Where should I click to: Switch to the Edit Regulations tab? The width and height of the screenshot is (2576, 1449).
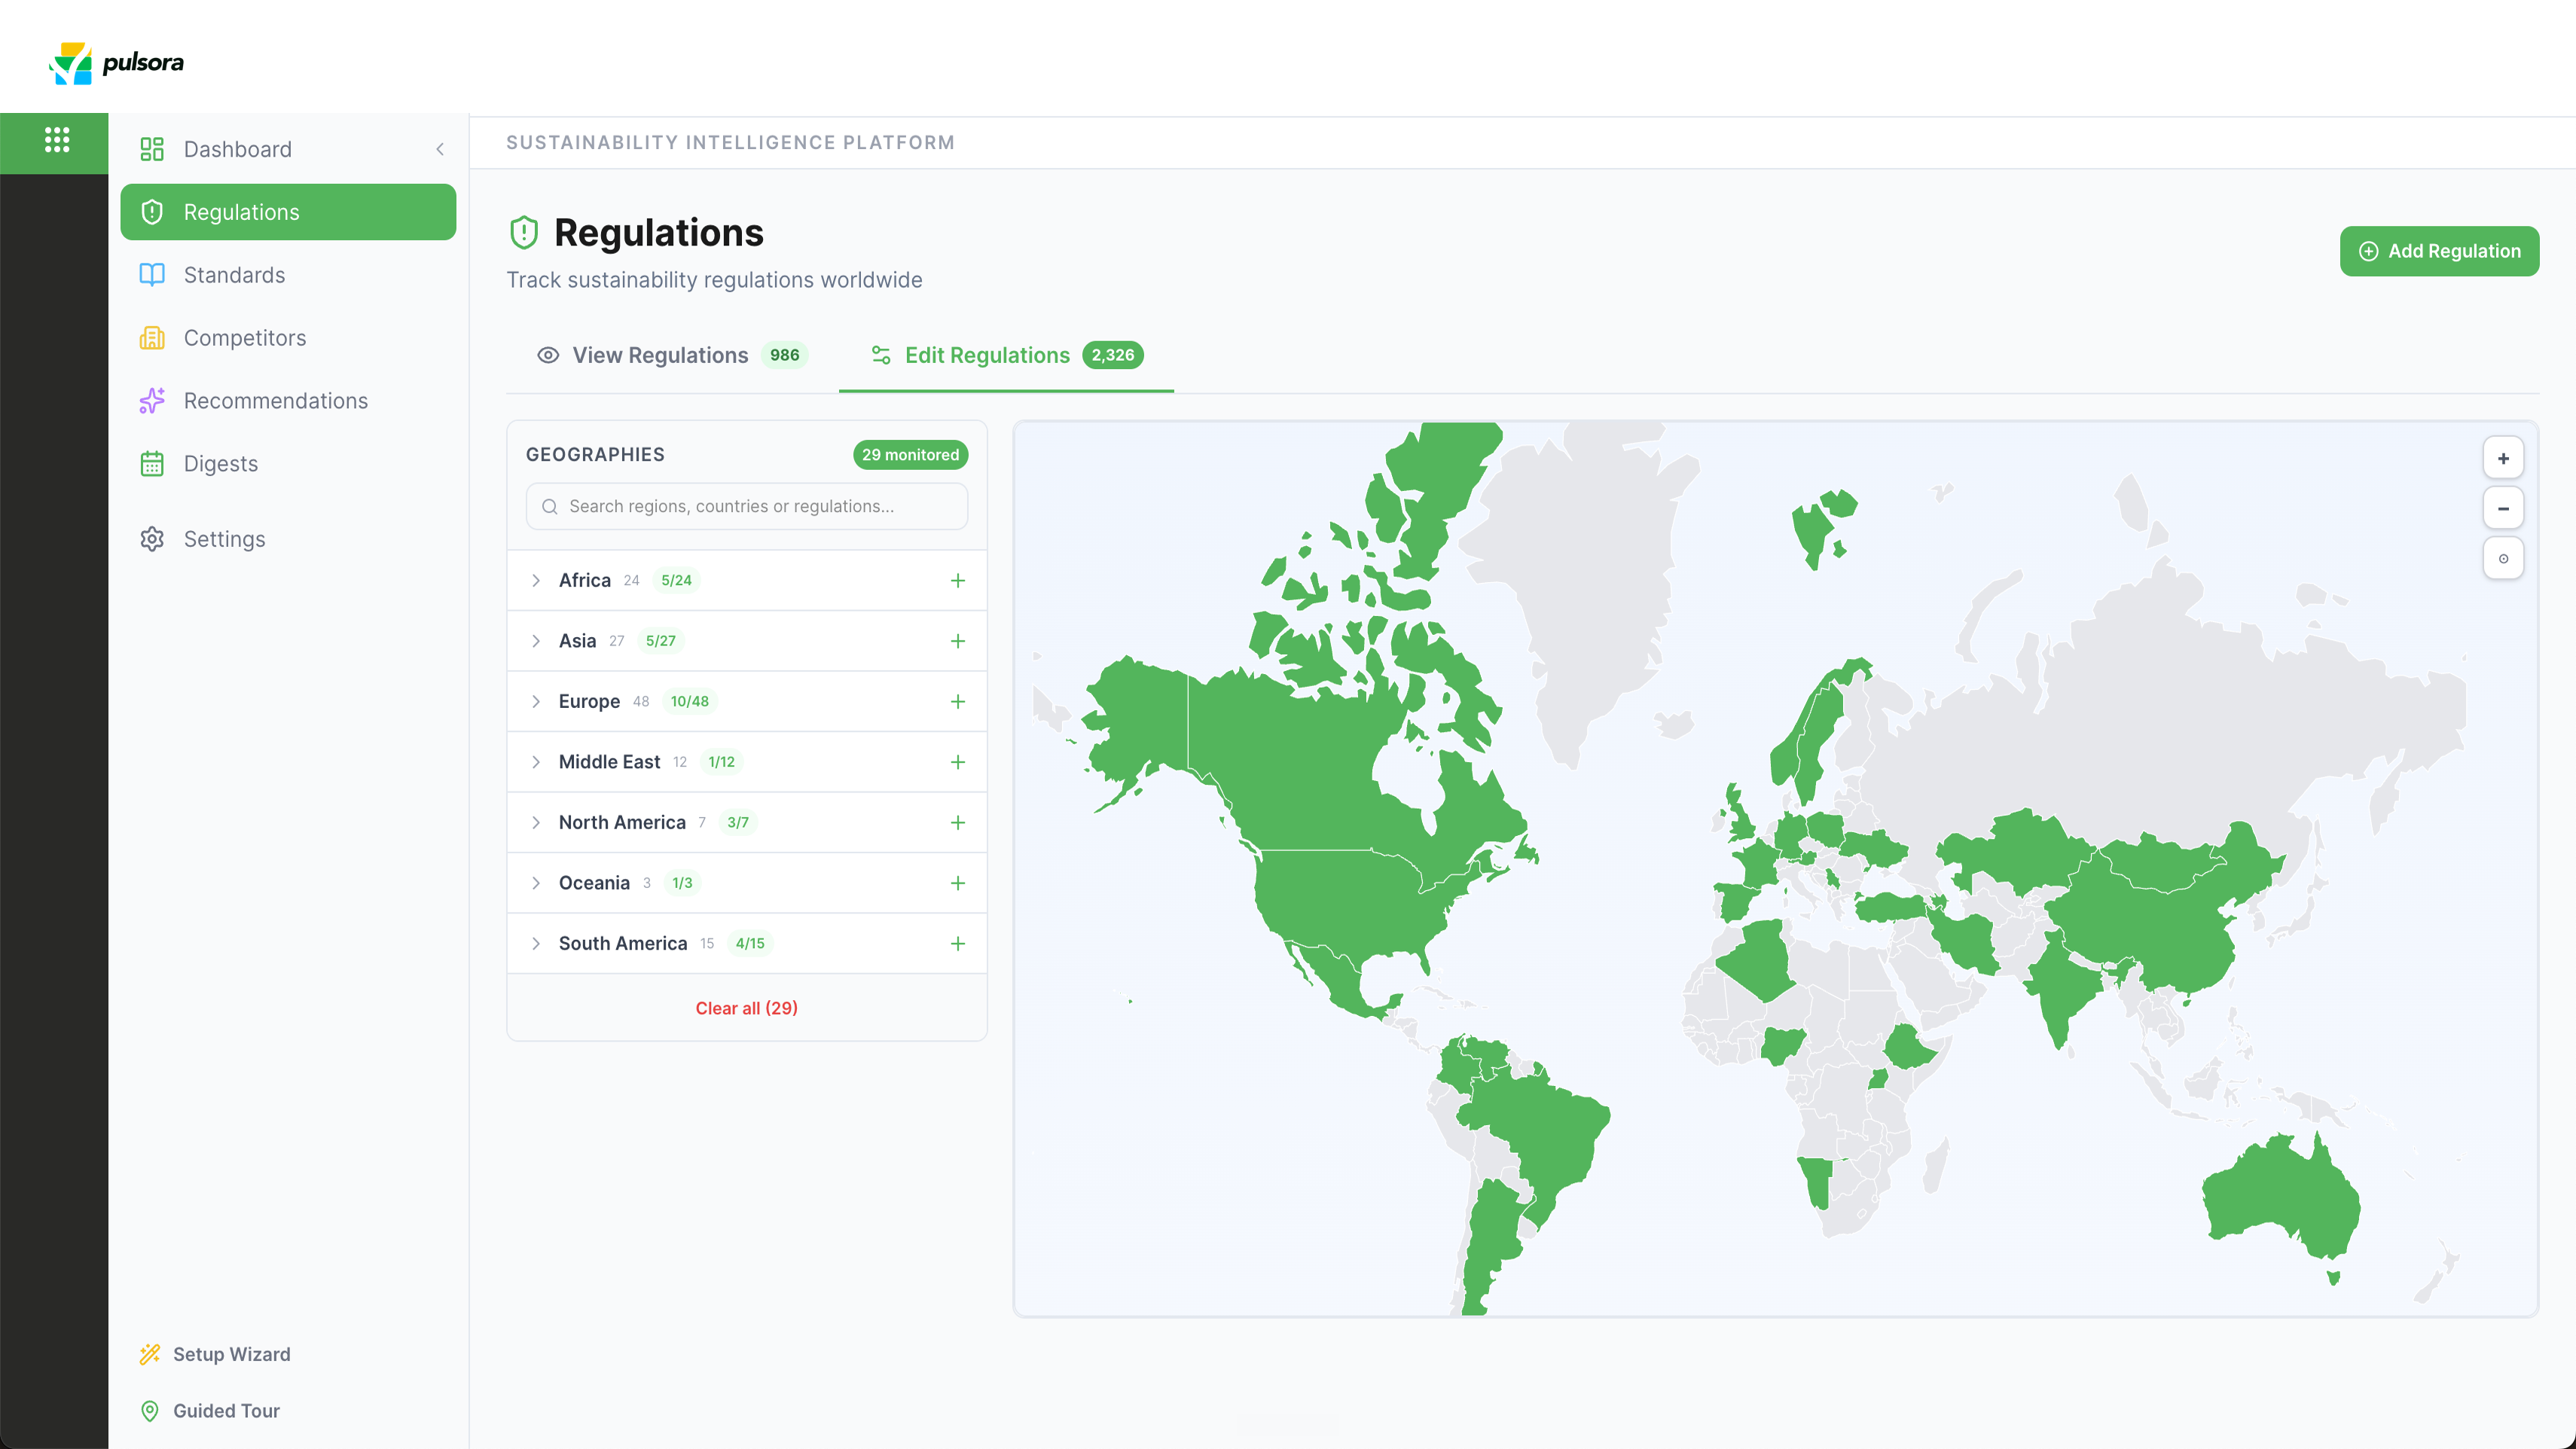(x=1006, y=355)
